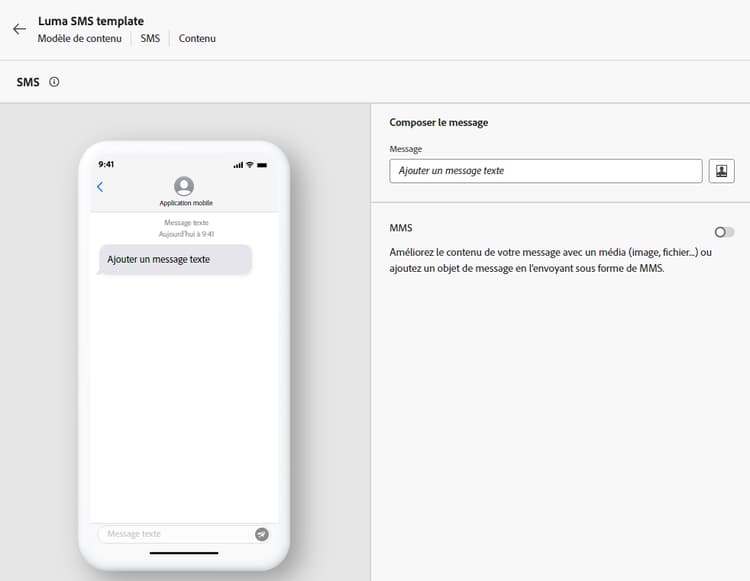Image resolution: width=750 pixels, height=581 pixels.
Task: Click the 'Composer le message' heading
Action: [x=439, y=122]
